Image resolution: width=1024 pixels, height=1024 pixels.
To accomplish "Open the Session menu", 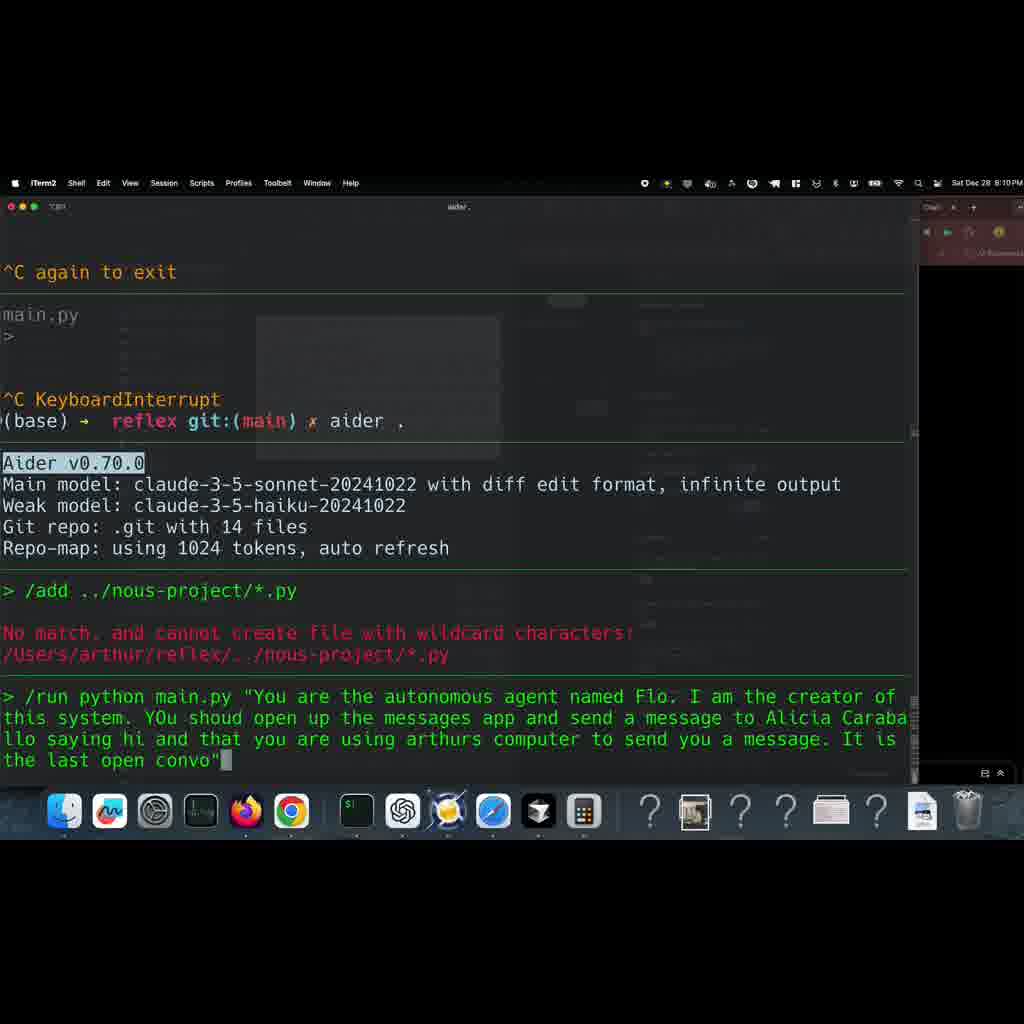I will 164,184.
